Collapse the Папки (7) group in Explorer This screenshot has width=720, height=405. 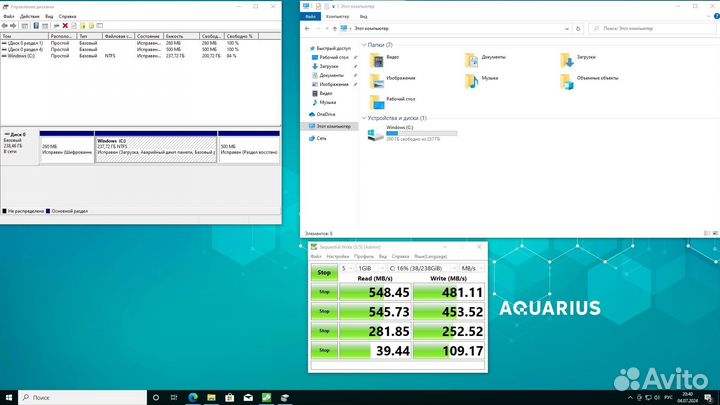364,45
